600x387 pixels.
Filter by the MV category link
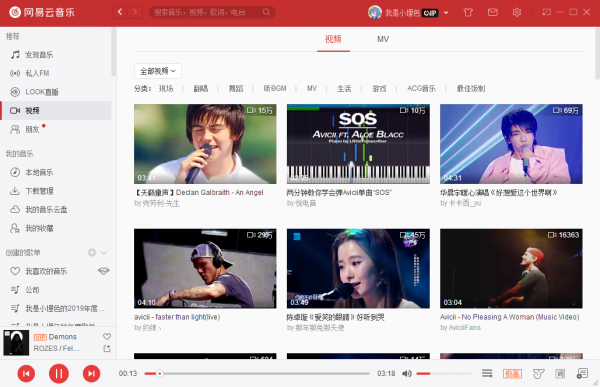[312, 88]
